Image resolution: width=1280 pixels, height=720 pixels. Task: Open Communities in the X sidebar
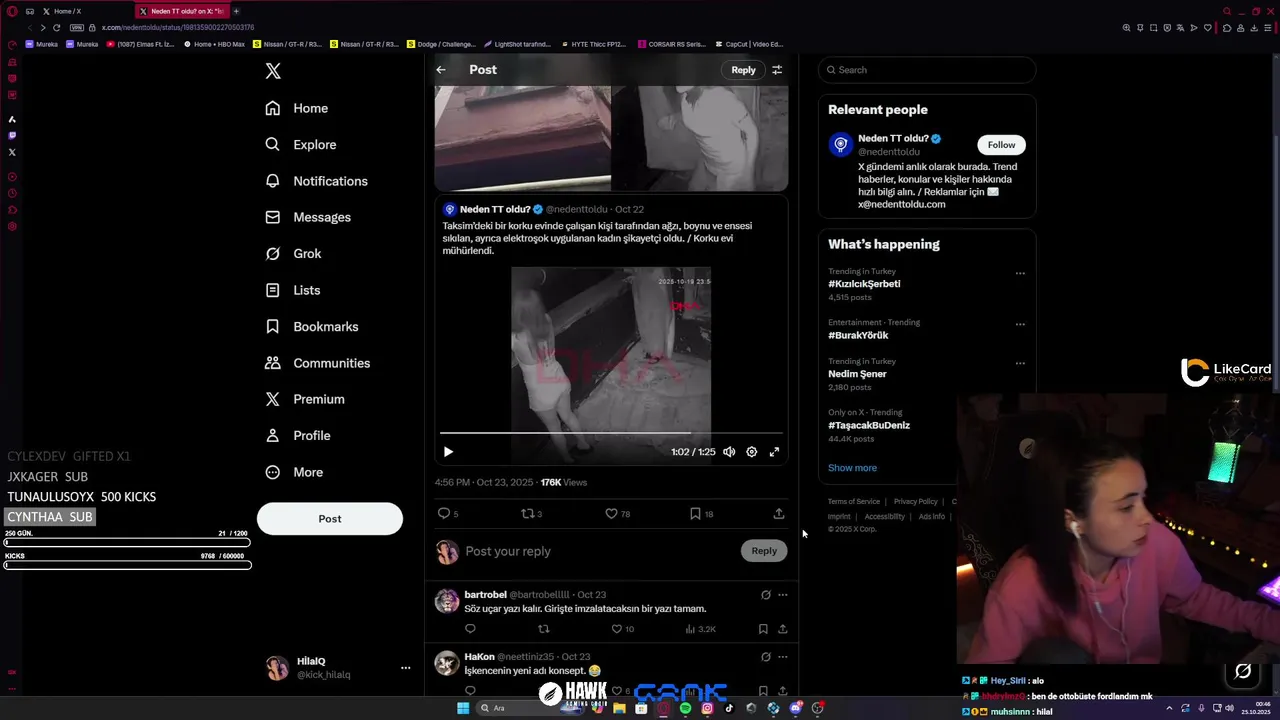coord(317,363)
